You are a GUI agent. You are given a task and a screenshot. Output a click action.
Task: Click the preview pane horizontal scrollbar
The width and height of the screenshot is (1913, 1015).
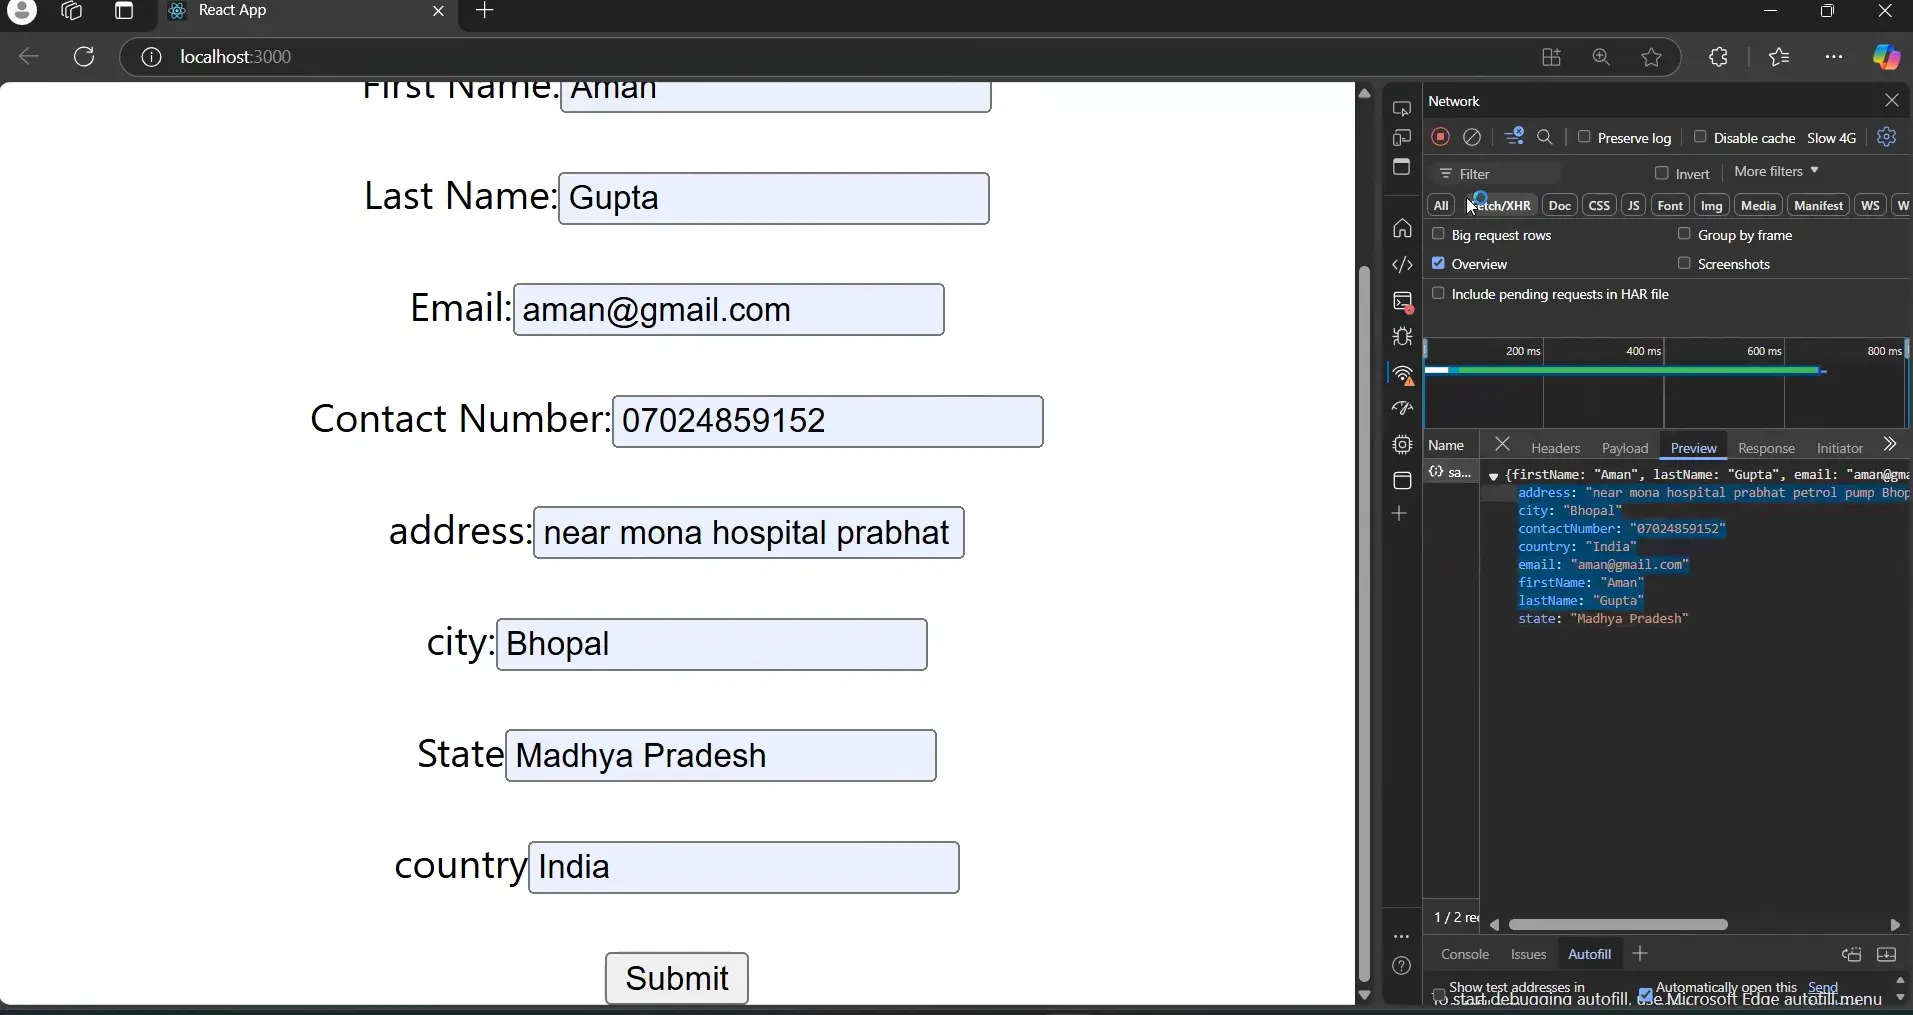pos(1618,925)
